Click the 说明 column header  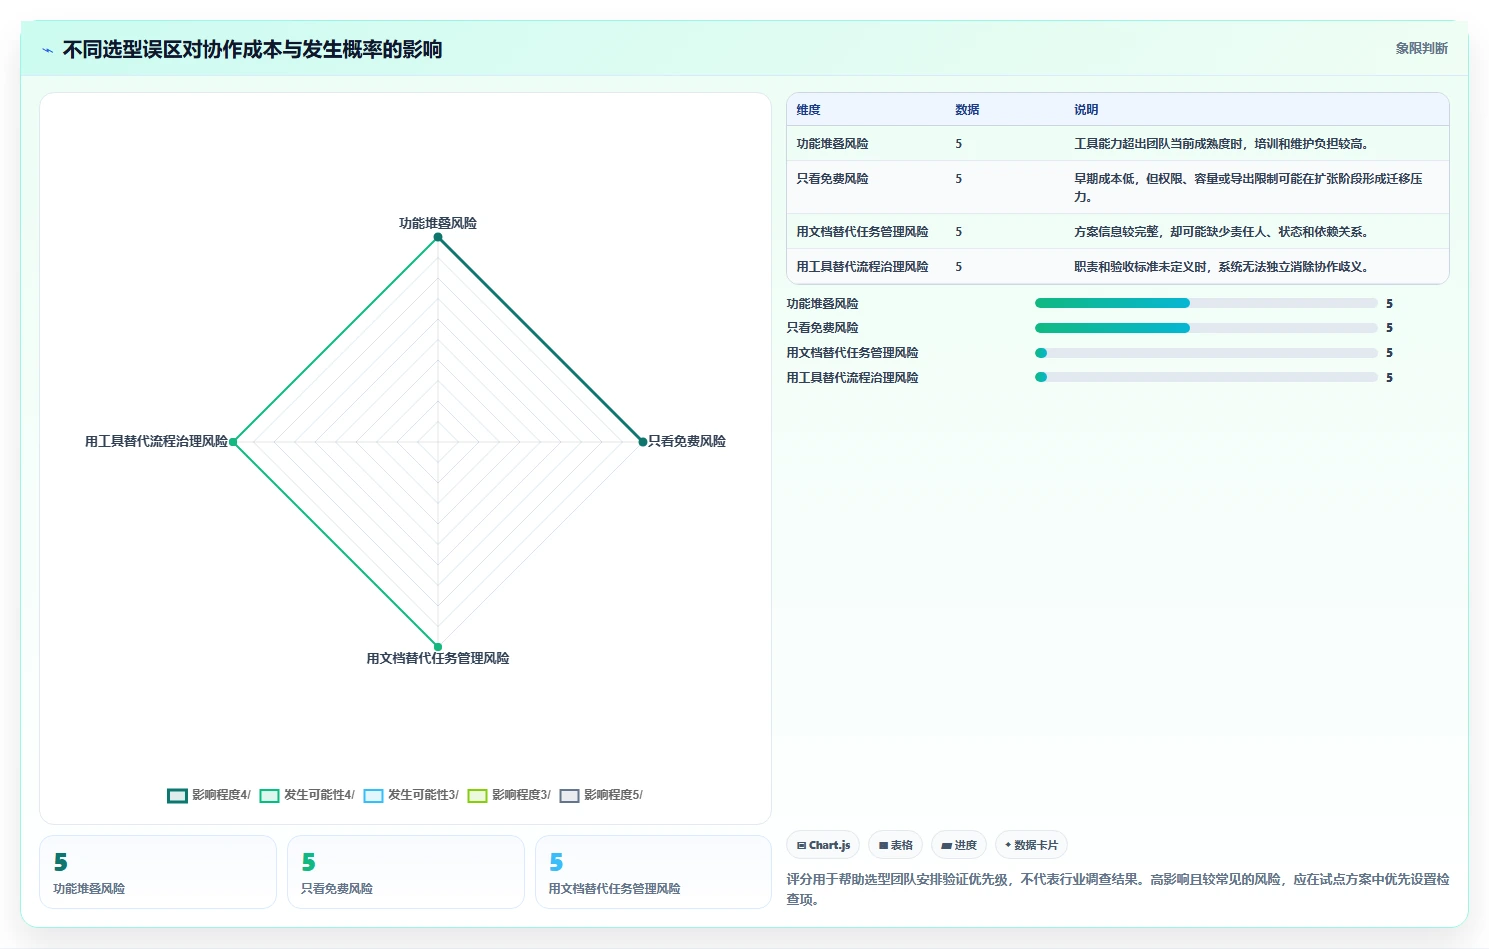click(x=1086, y=110)
